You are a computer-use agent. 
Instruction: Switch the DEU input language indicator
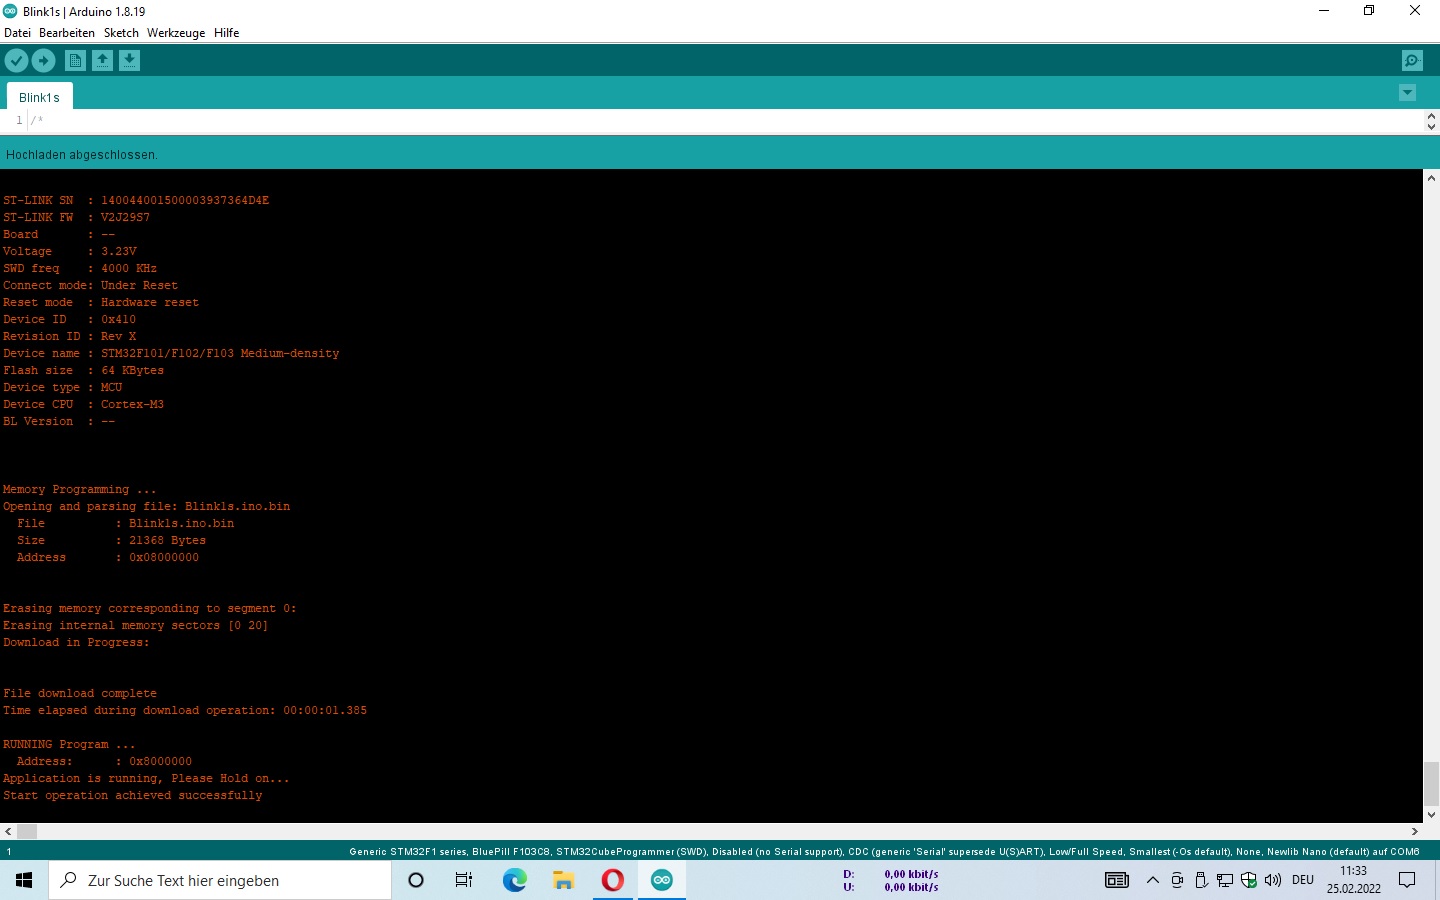(x=1303, y=880)
